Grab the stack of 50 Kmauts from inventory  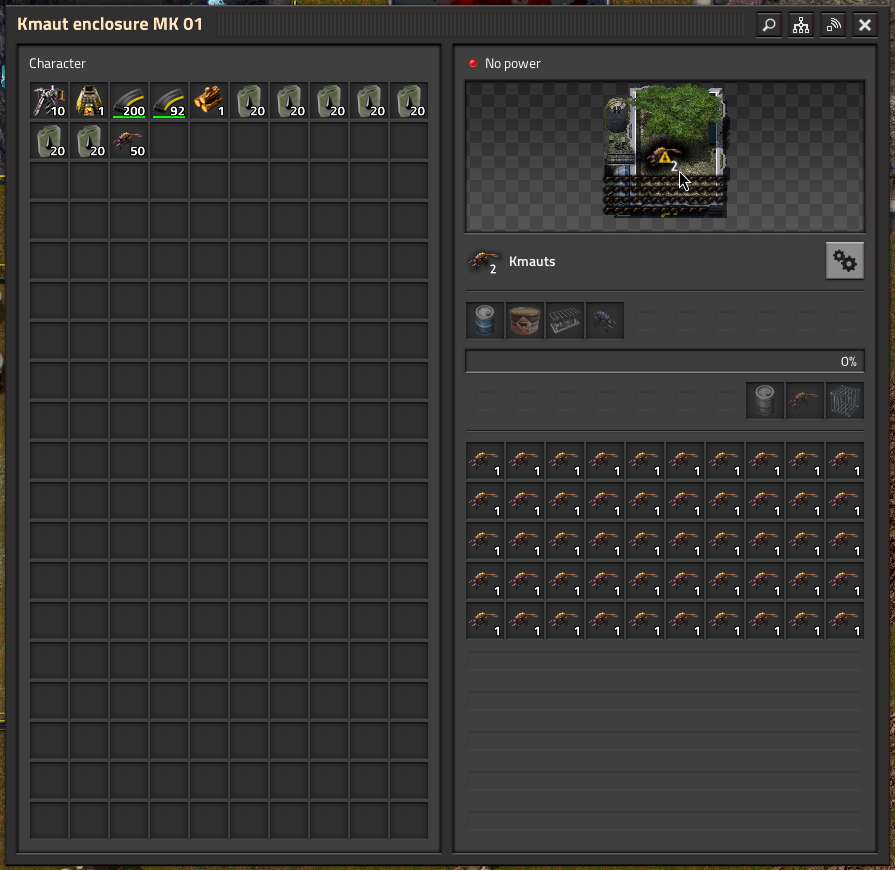tap(129, 141)
